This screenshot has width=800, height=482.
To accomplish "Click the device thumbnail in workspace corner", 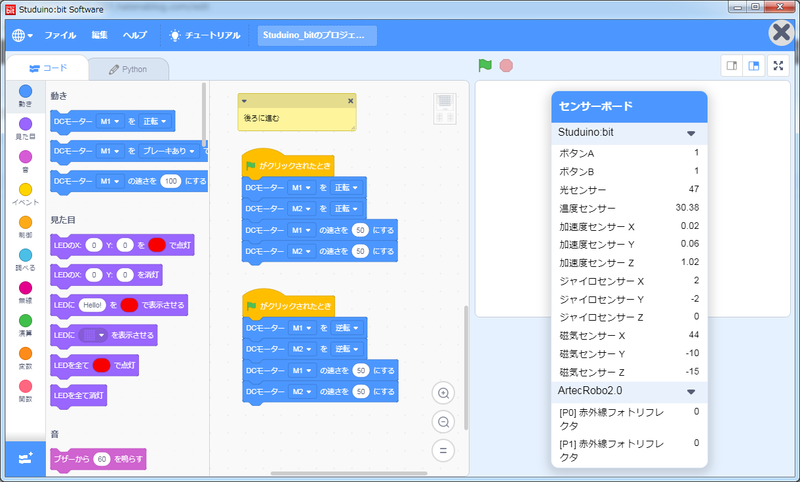I will (x=444, y=108).
